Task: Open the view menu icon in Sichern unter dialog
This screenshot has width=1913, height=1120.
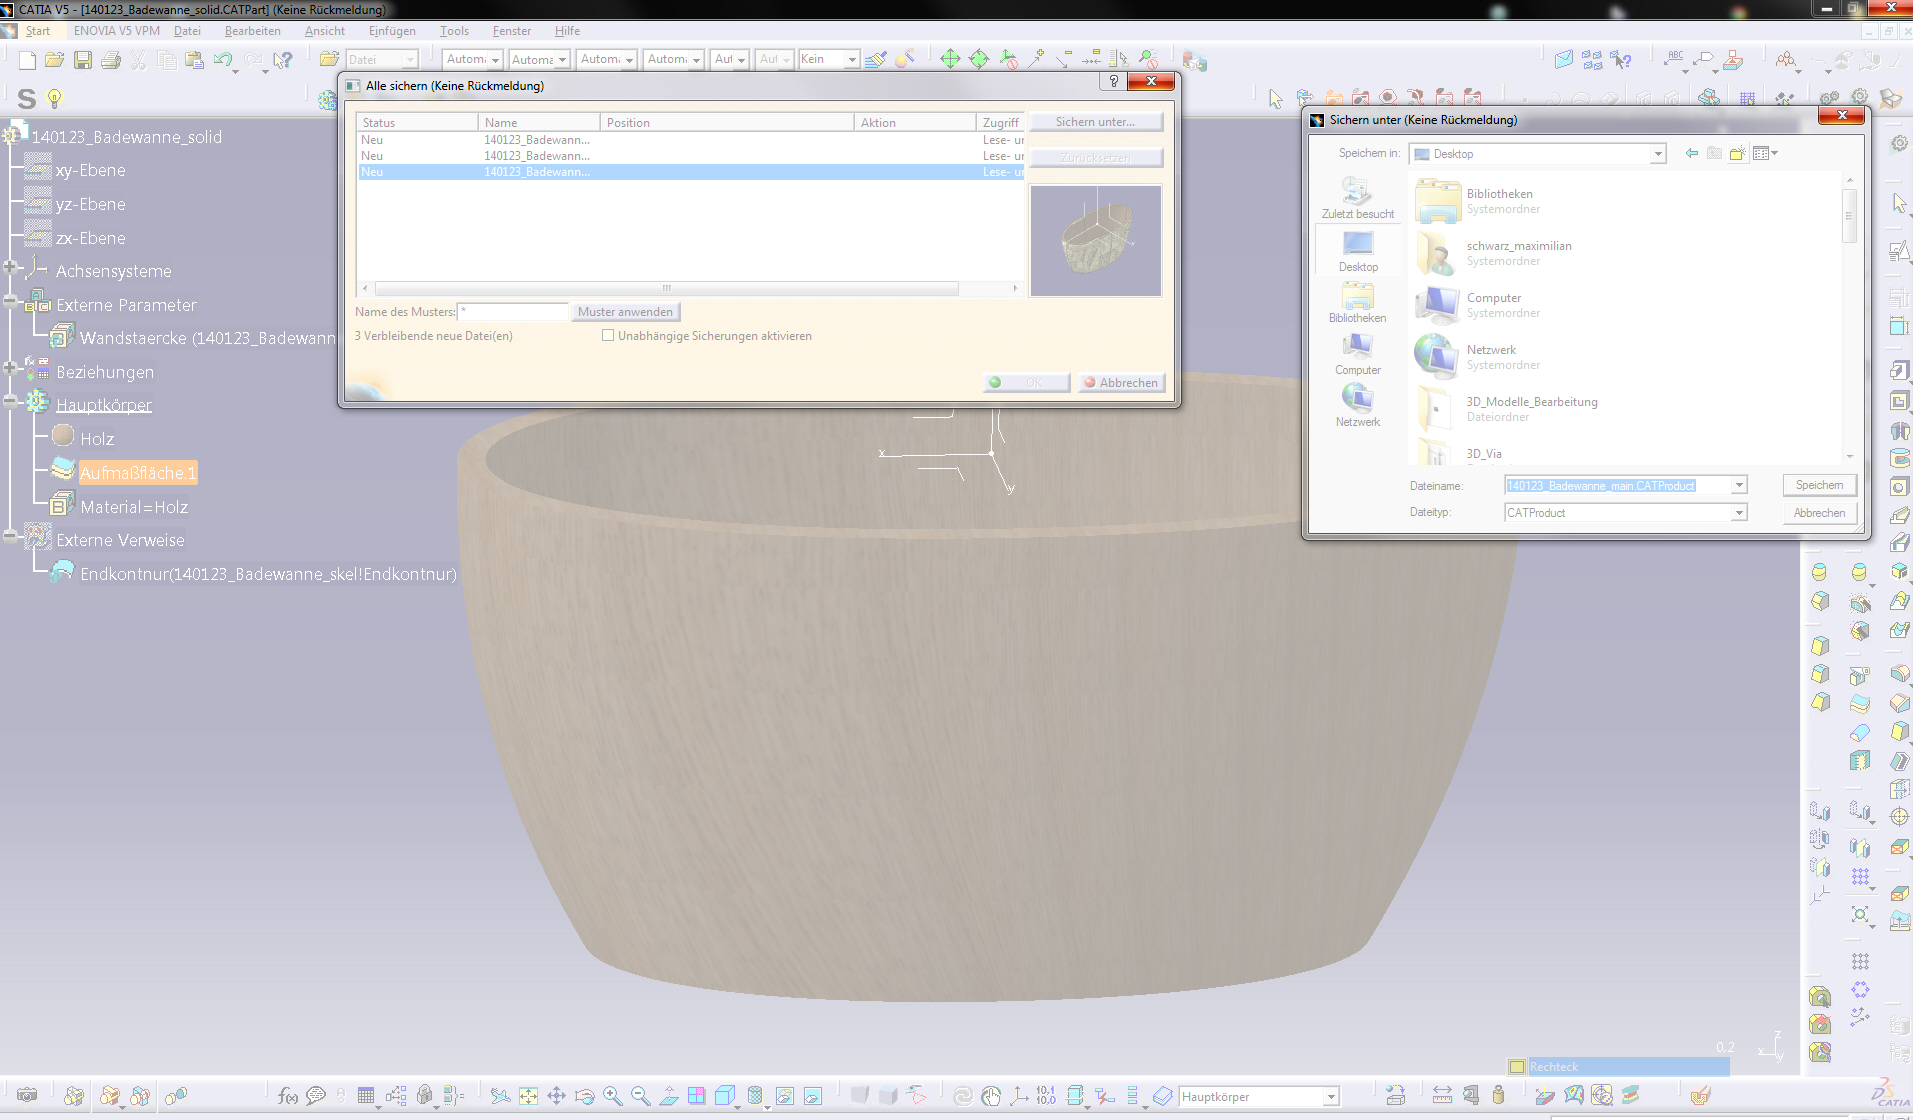Action: point(1765,153)
